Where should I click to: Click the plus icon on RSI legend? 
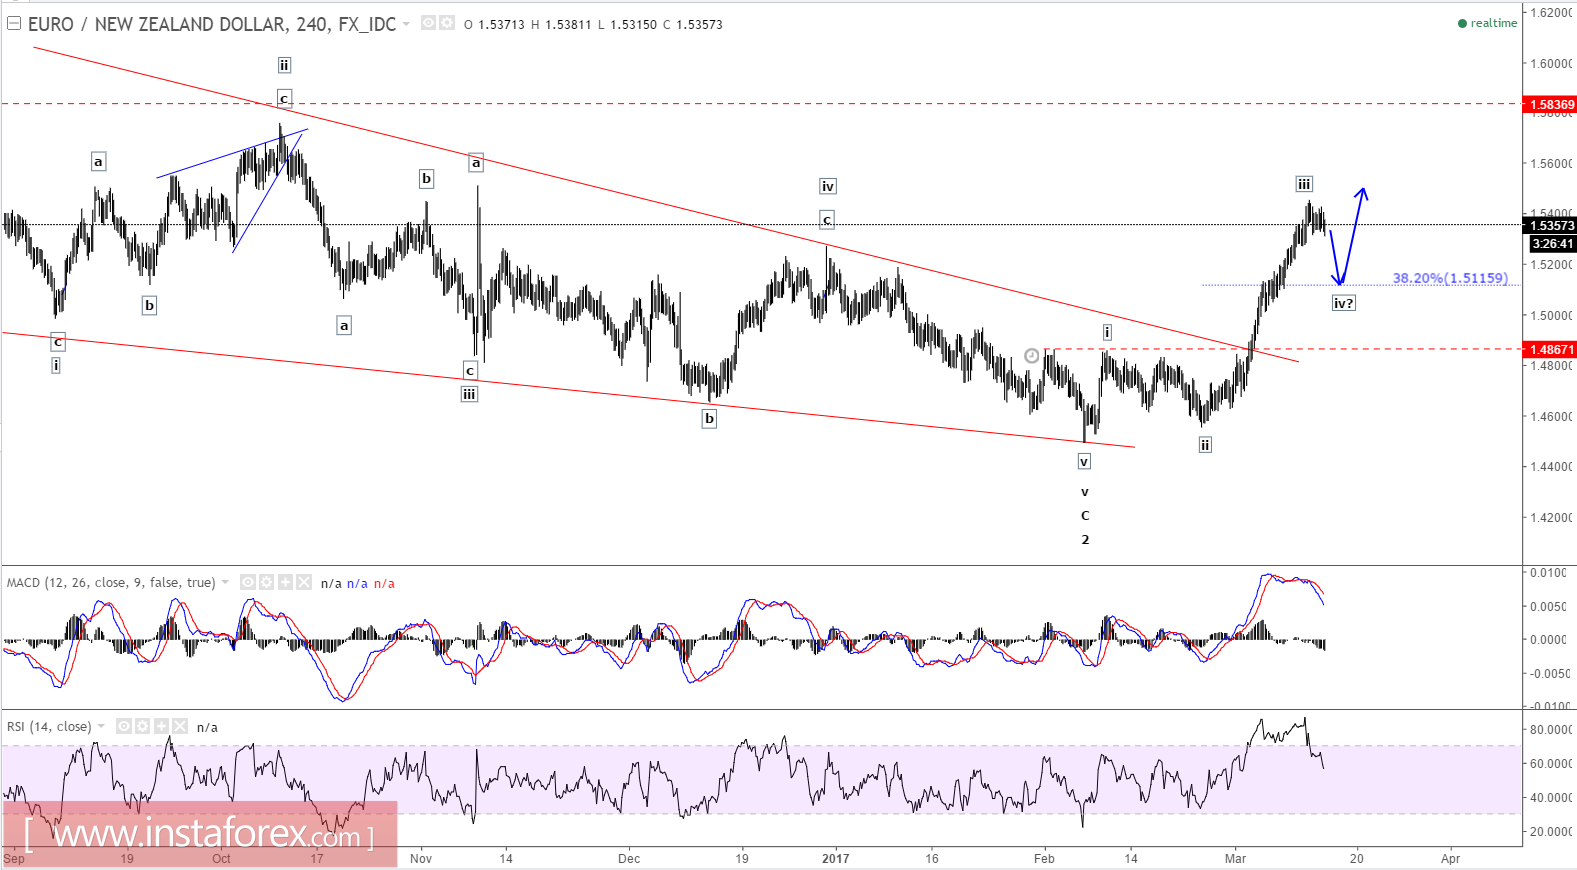click(x=161, y=726)
